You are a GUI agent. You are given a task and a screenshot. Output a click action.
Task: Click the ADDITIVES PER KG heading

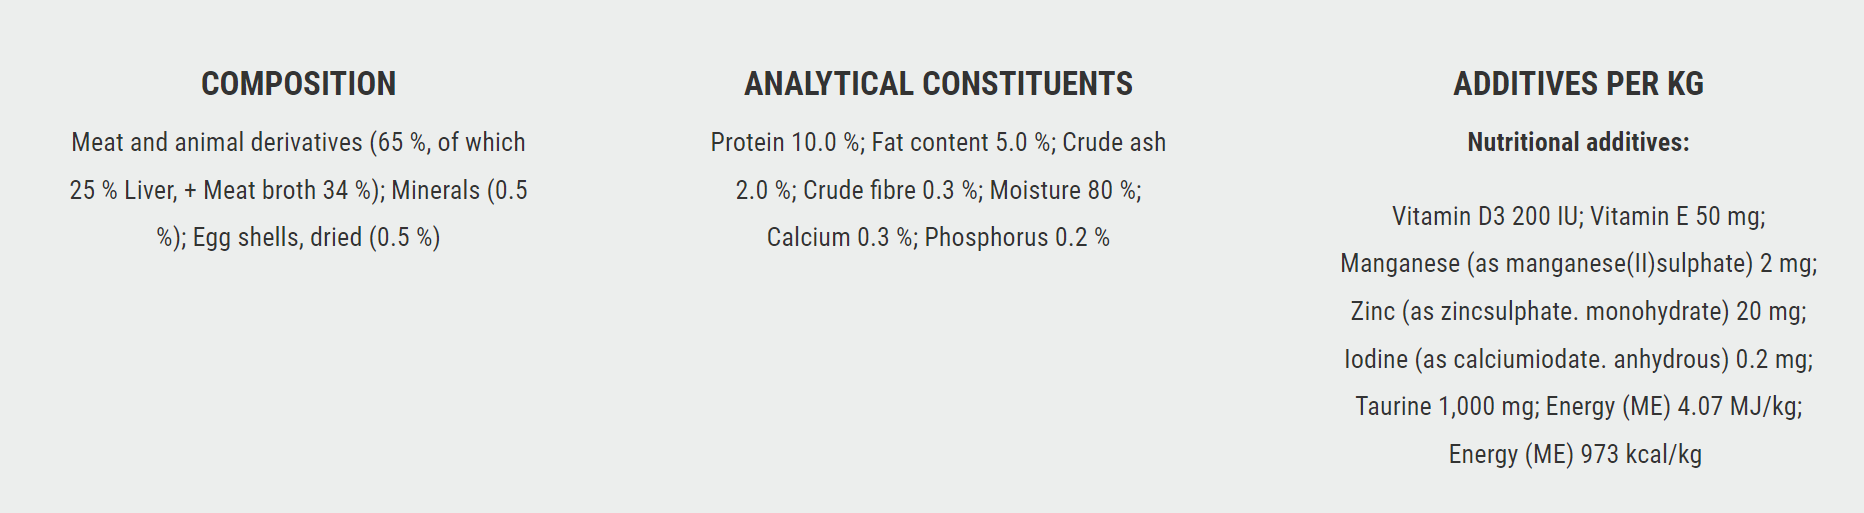coord(1578,84)
